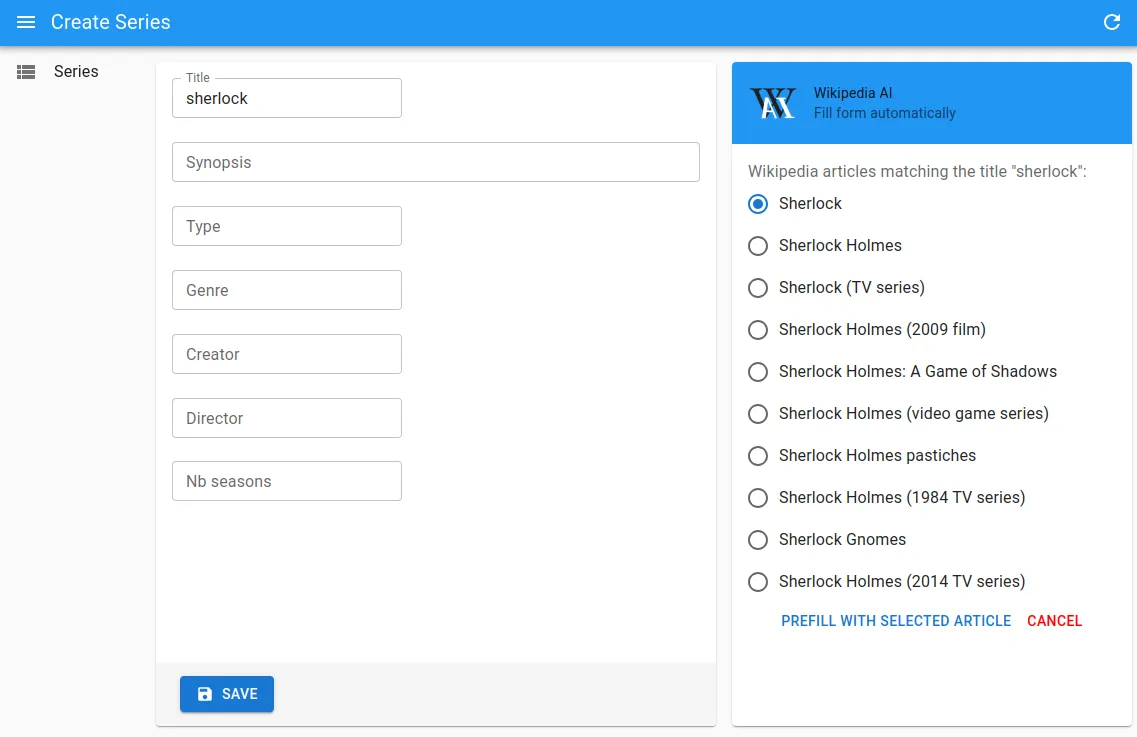Click the refresh icon in the top bar
Screen dimensions: 1137x737
coord(1111,22)
